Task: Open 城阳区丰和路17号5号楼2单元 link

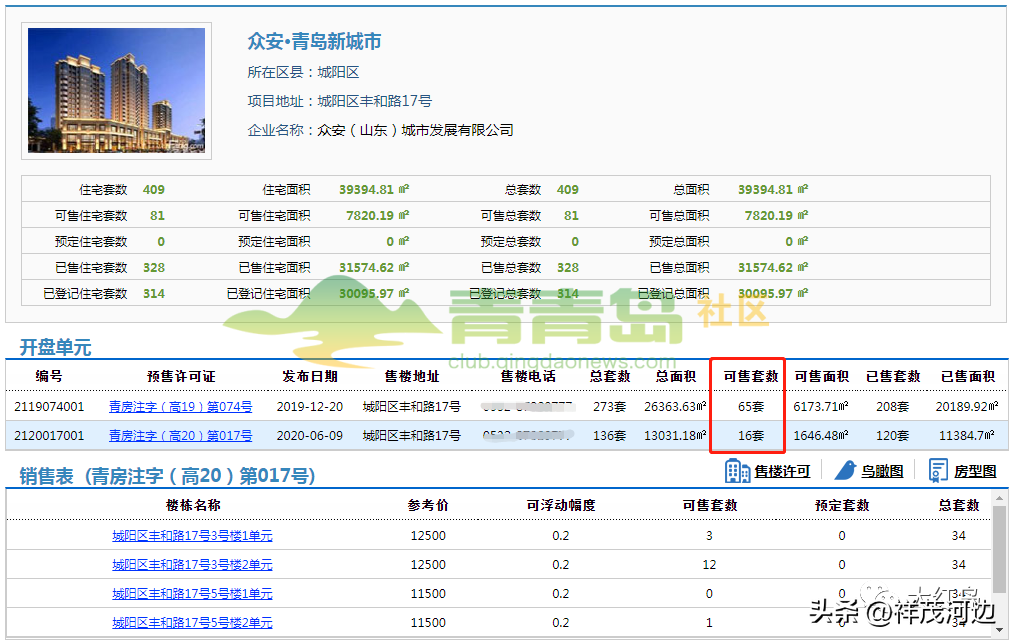Action: click(x=192, y=623)
